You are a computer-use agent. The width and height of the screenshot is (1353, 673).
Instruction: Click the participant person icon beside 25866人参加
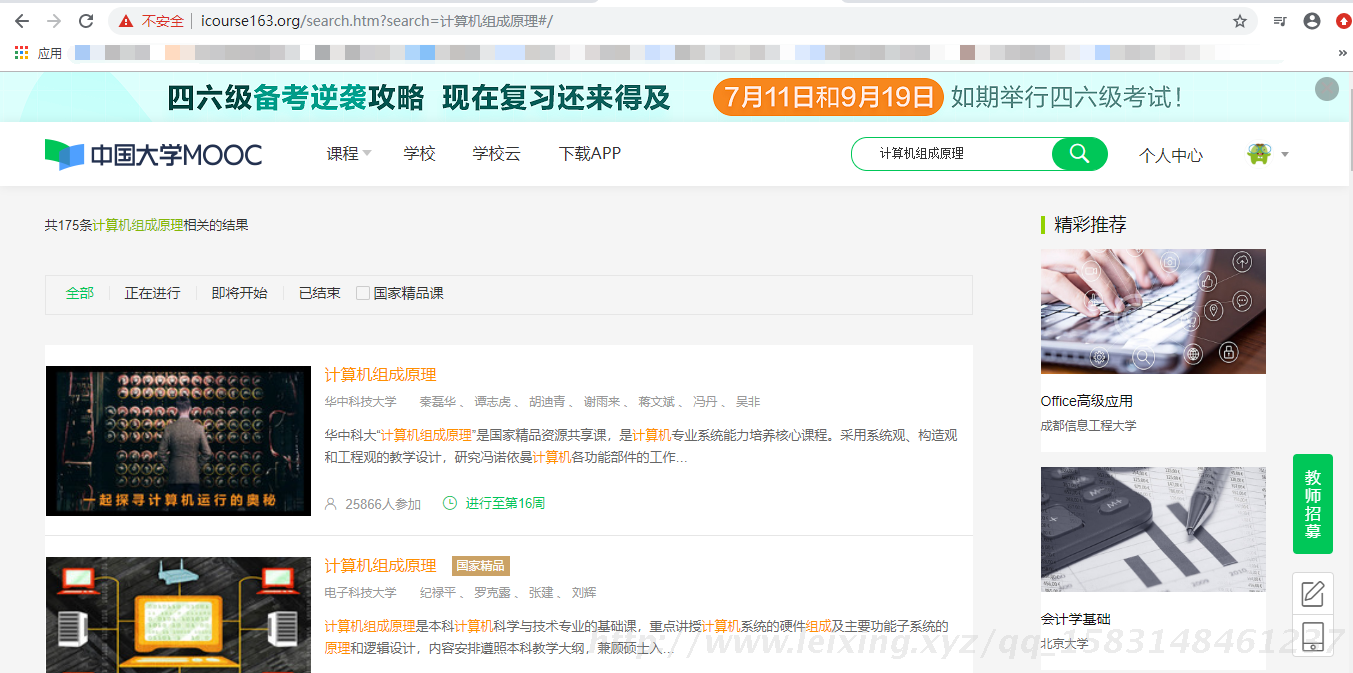coord(331,504)
